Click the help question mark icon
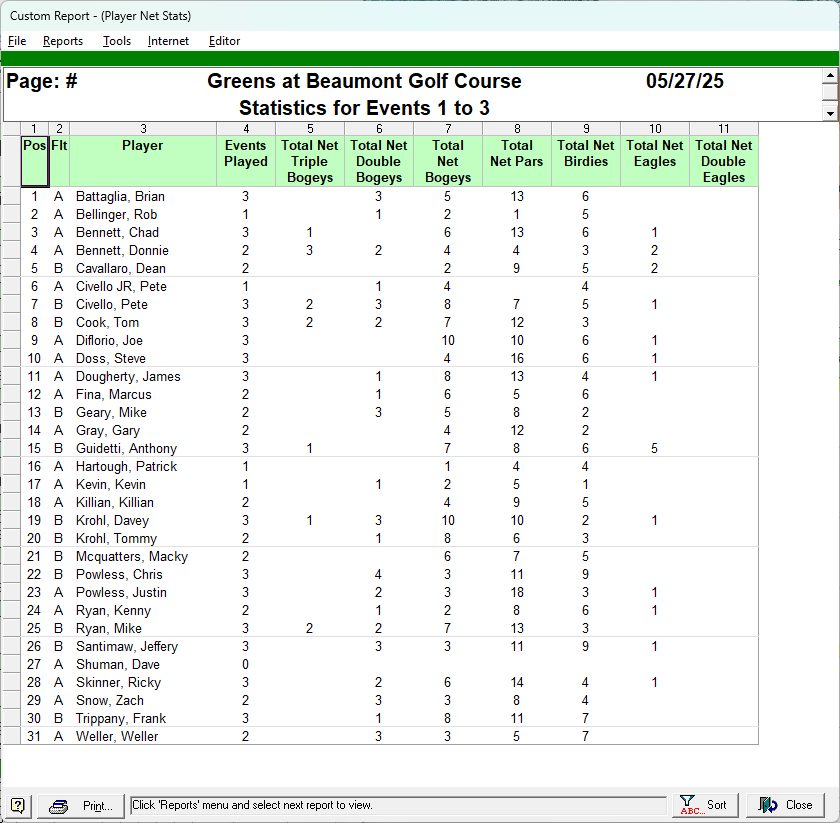This screenshot has height=823, width=840. click(x=18, y=805)
